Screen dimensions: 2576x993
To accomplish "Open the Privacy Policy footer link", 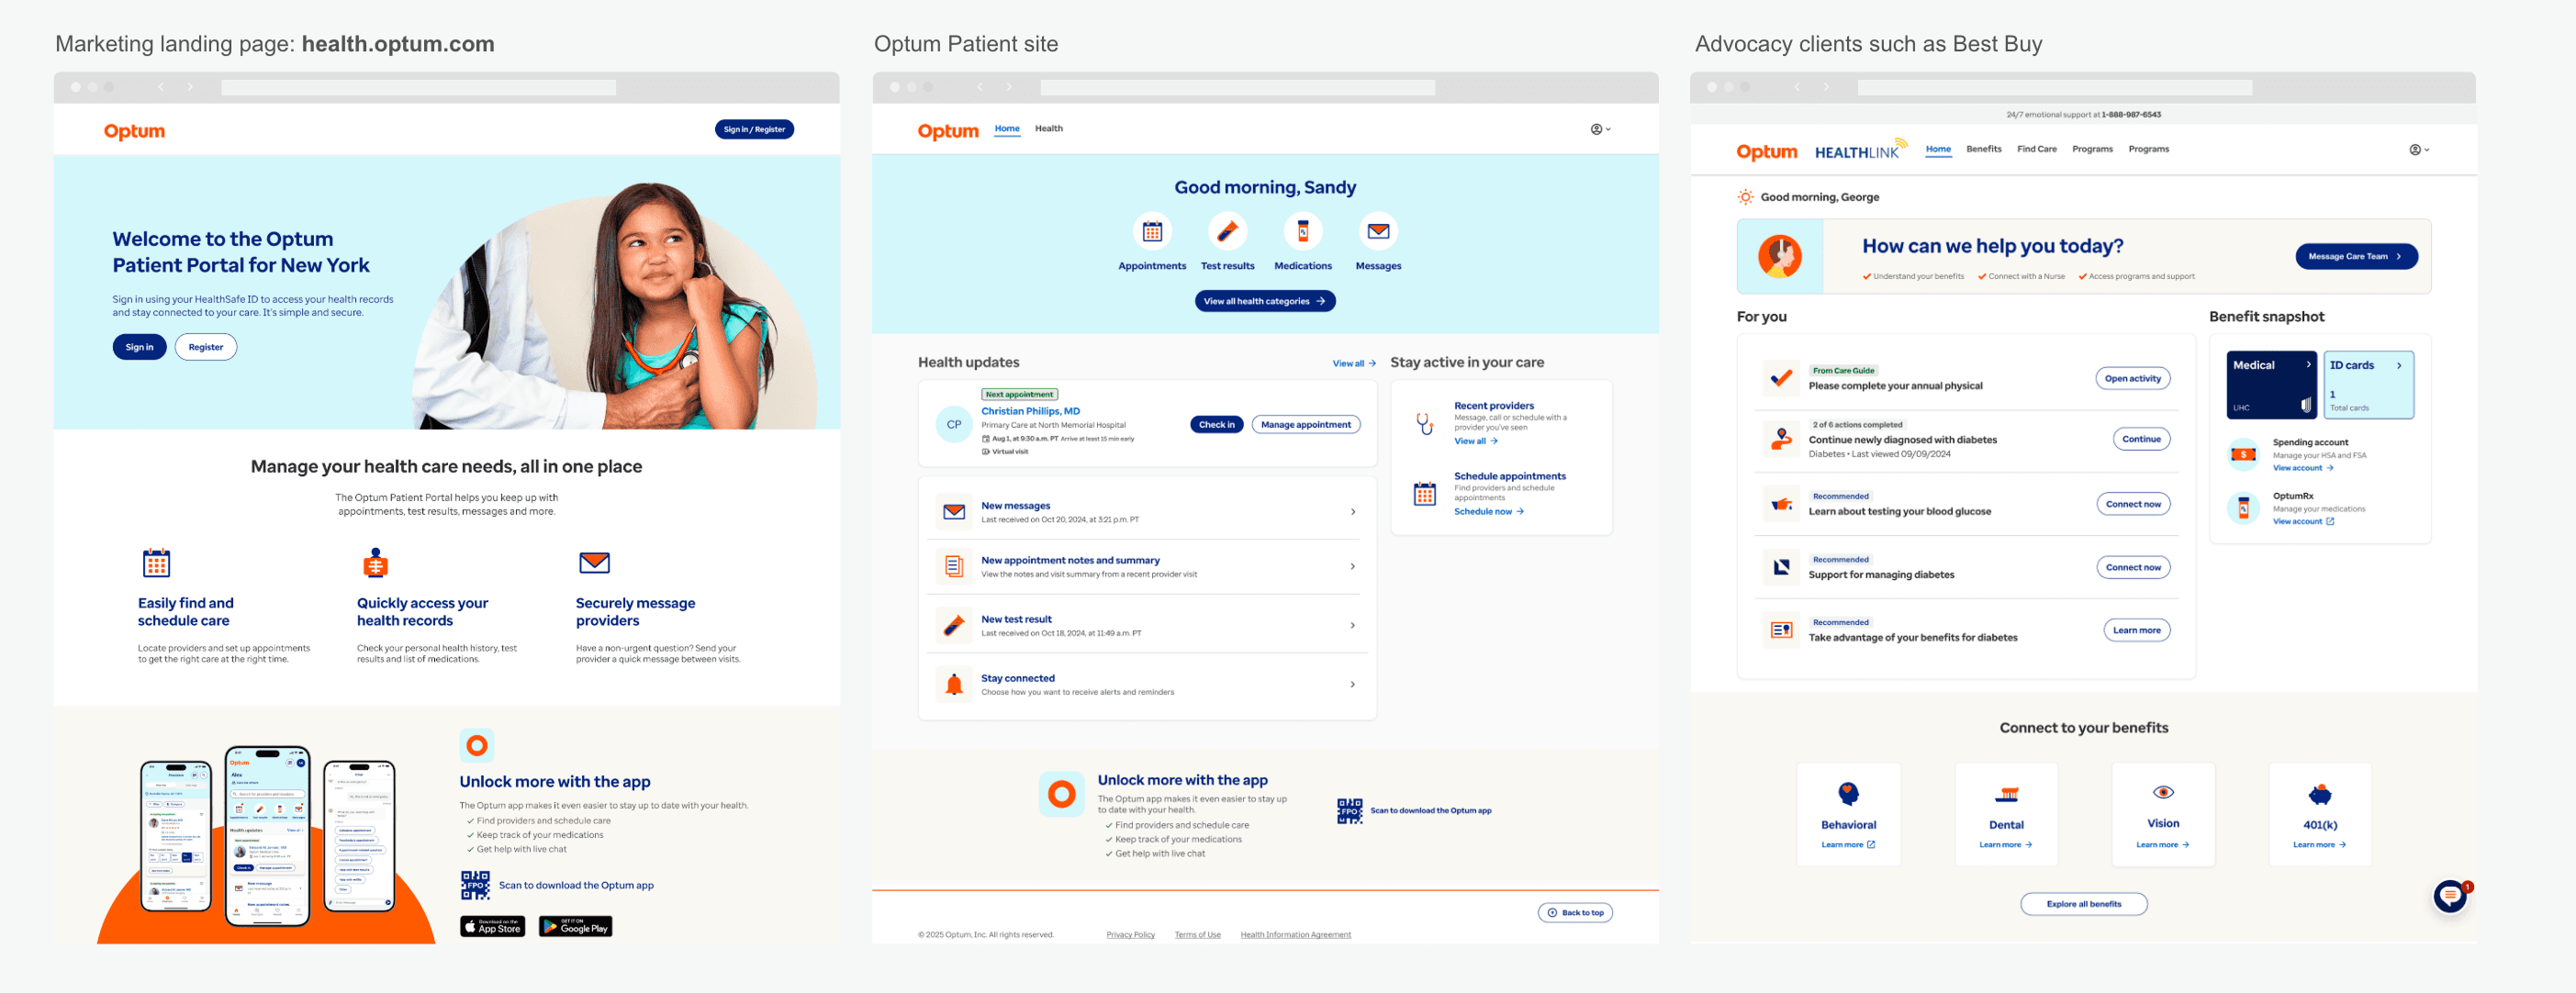I will pos(1130,935).
